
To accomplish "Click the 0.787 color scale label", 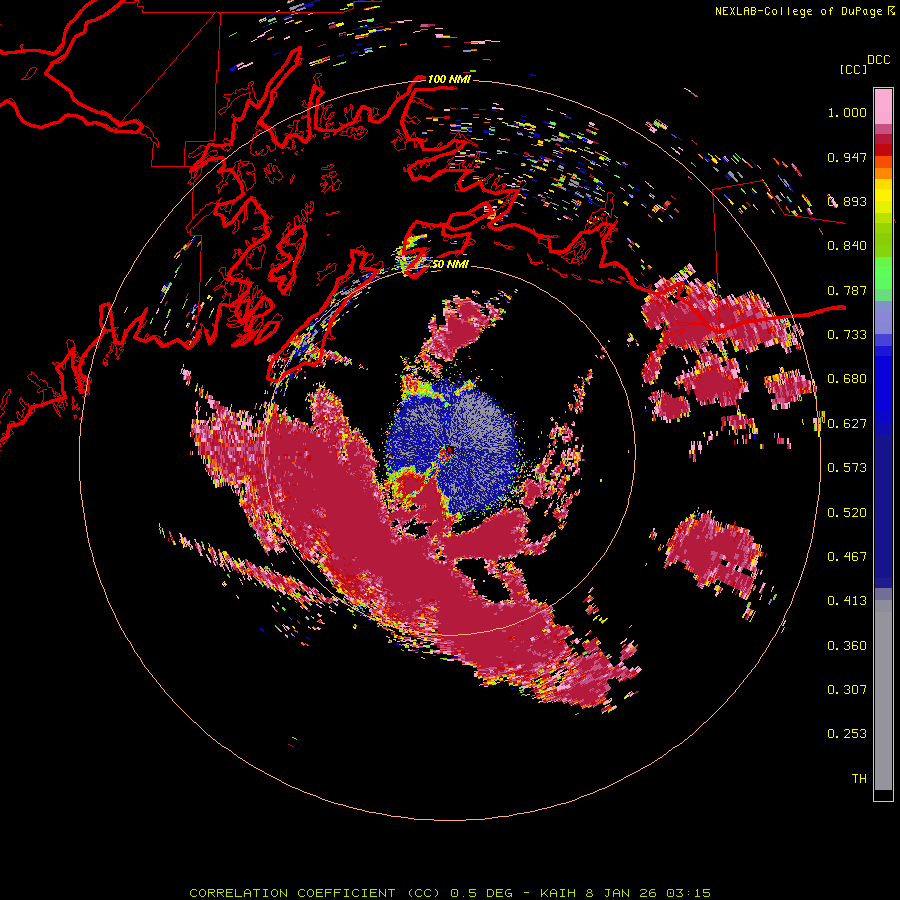I will click(x=847, y=290).
